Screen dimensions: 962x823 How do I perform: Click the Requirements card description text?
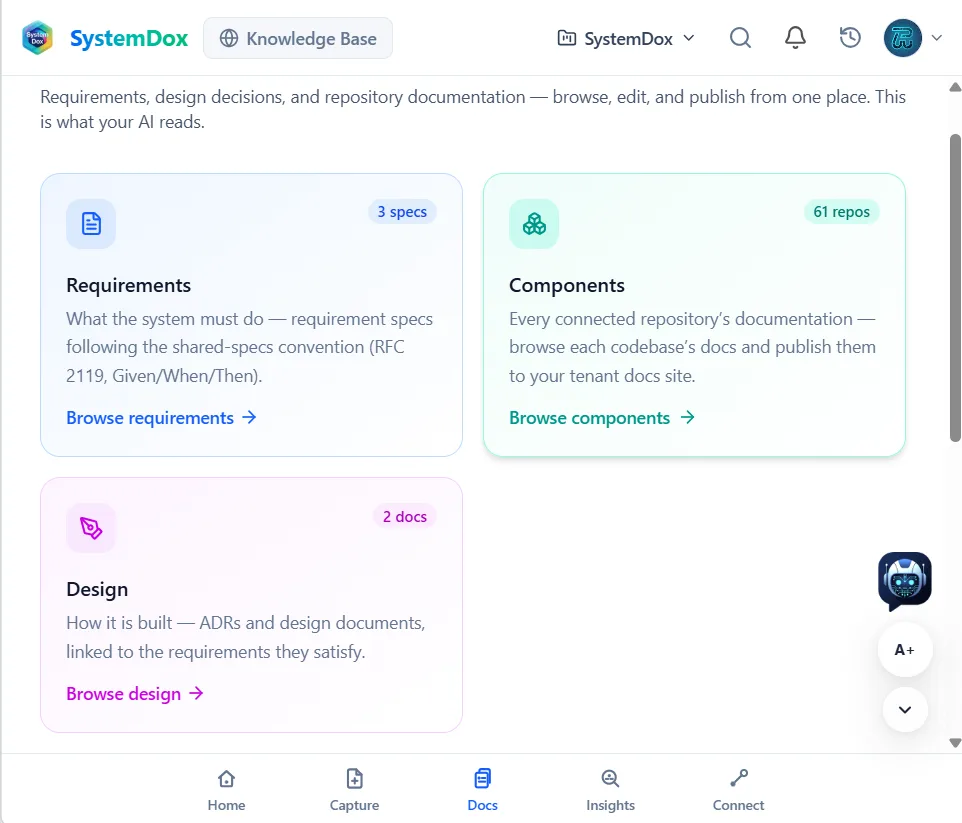250,347
